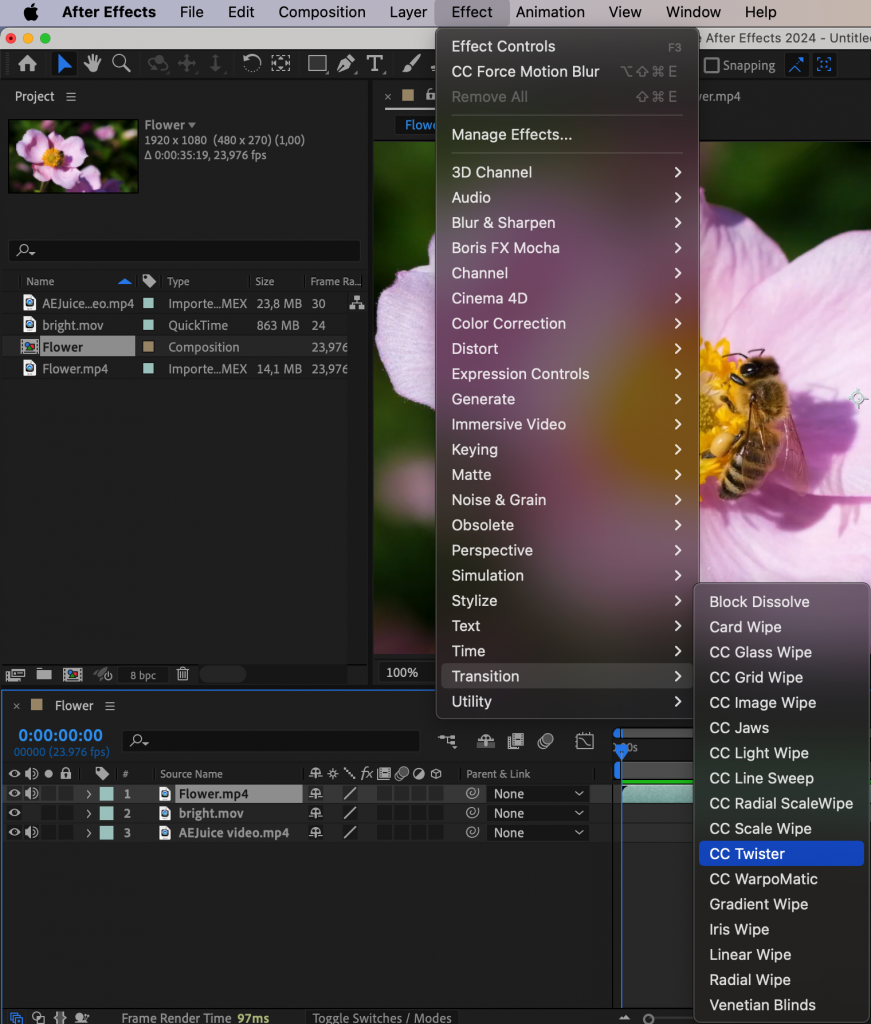Viewport: 871px width, 1024px height.
Task: Mute audio for Flower.mp4 layer
Action: click(31, 793)
